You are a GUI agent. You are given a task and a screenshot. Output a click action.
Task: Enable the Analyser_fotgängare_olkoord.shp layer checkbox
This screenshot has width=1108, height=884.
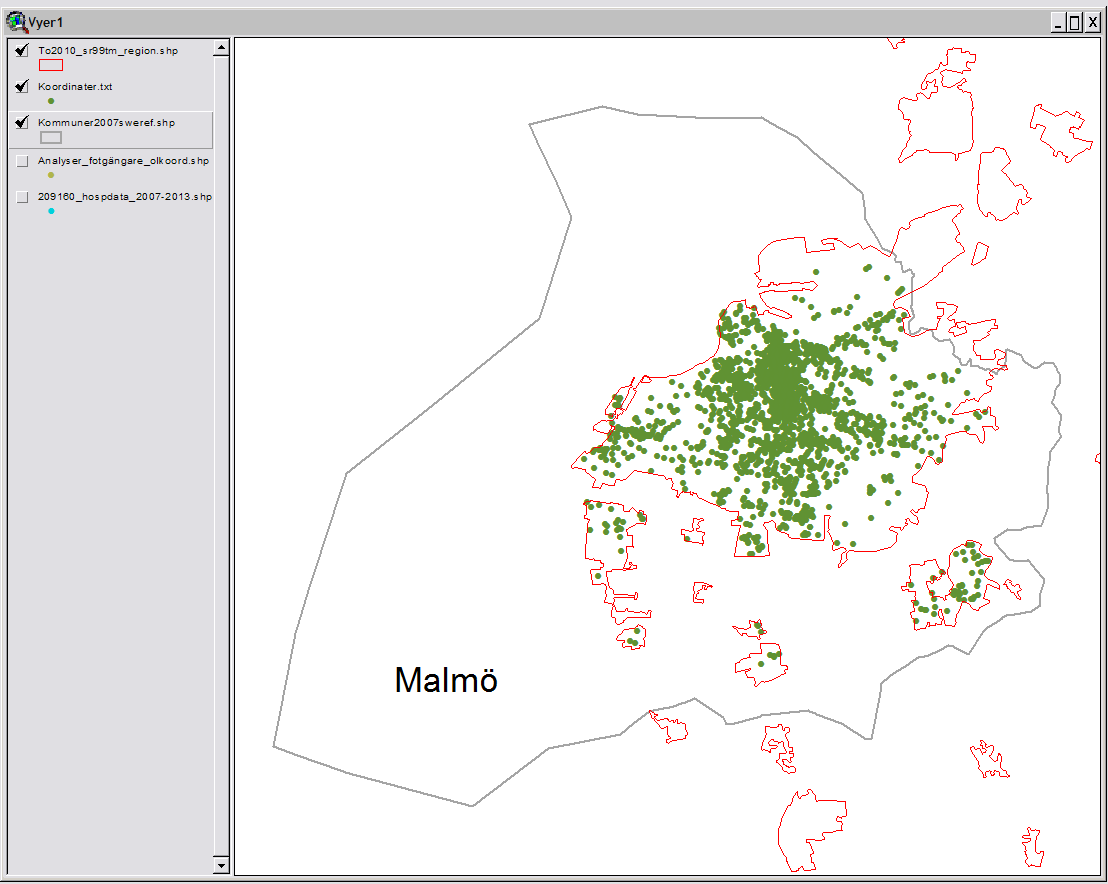[22, 161]
